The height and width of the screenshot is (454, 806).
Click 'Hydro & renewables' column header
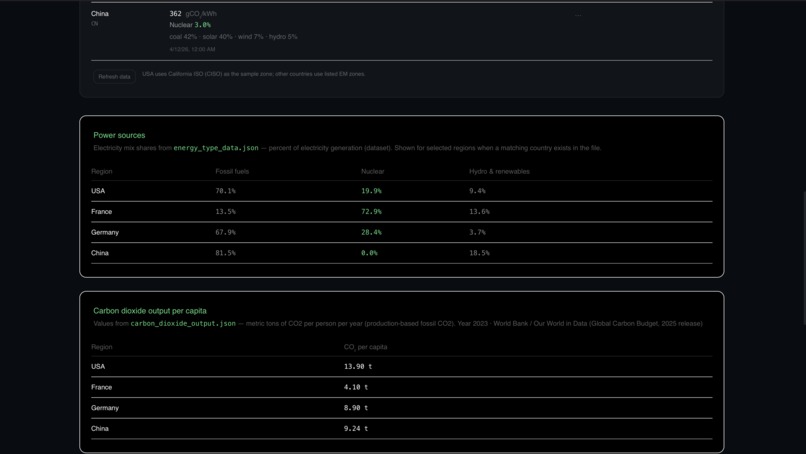(499, 172)
